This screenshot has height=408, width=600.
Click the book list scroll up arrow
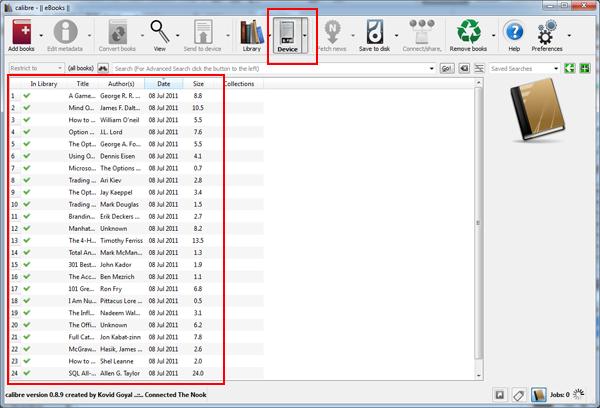coord(478,82)
